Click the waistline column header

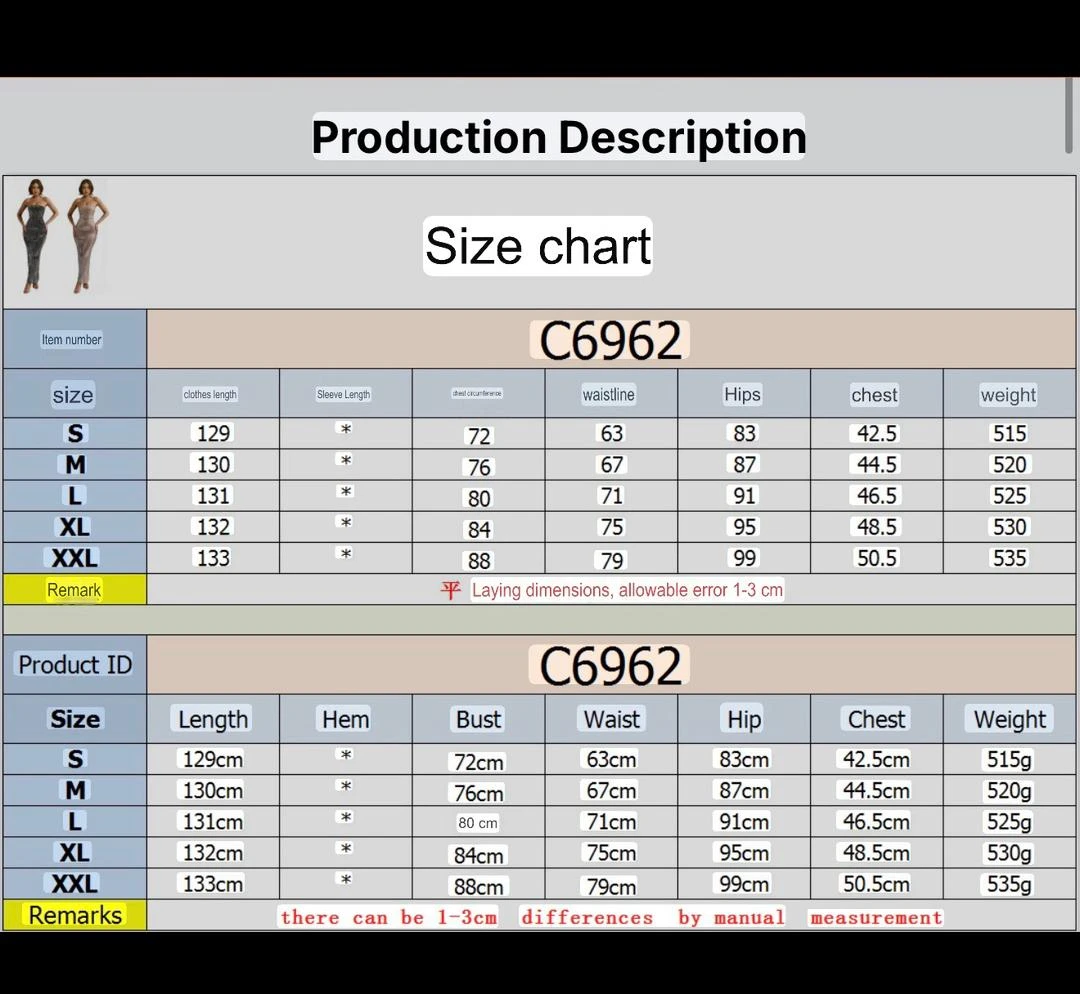pos(608,394)
